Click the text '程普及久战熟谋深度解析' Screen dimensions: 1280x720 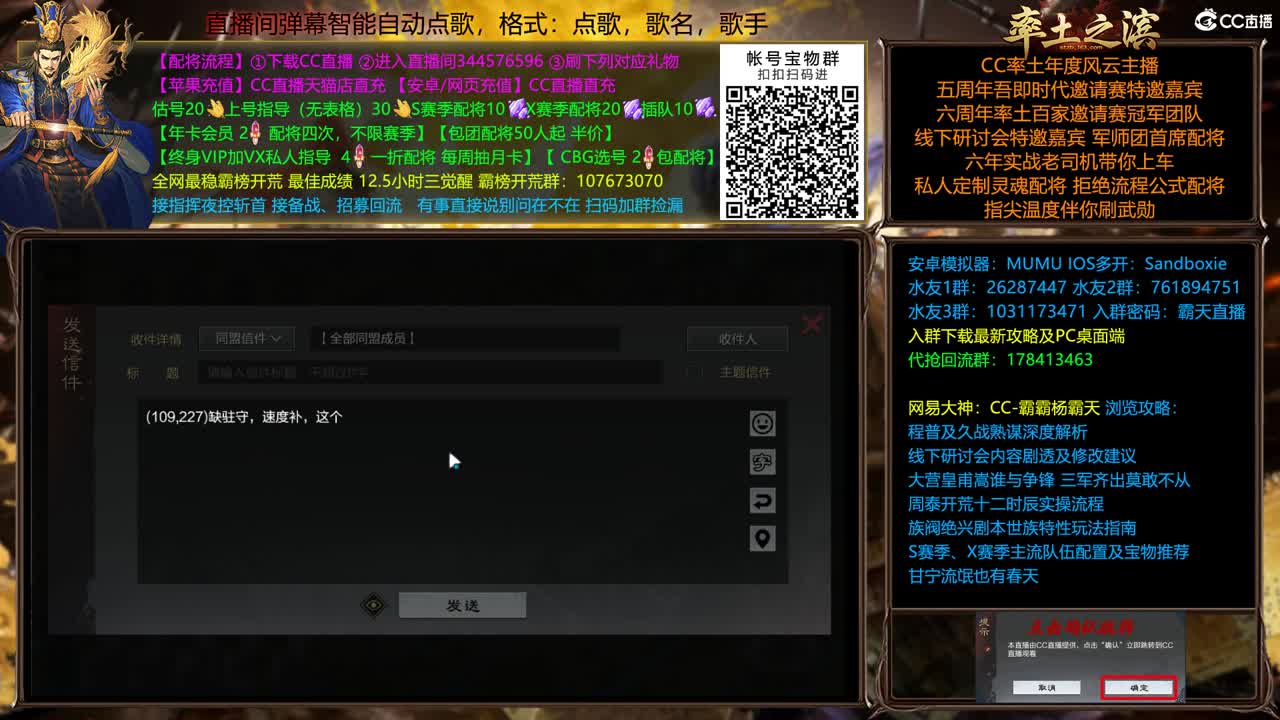pos(997,432)
